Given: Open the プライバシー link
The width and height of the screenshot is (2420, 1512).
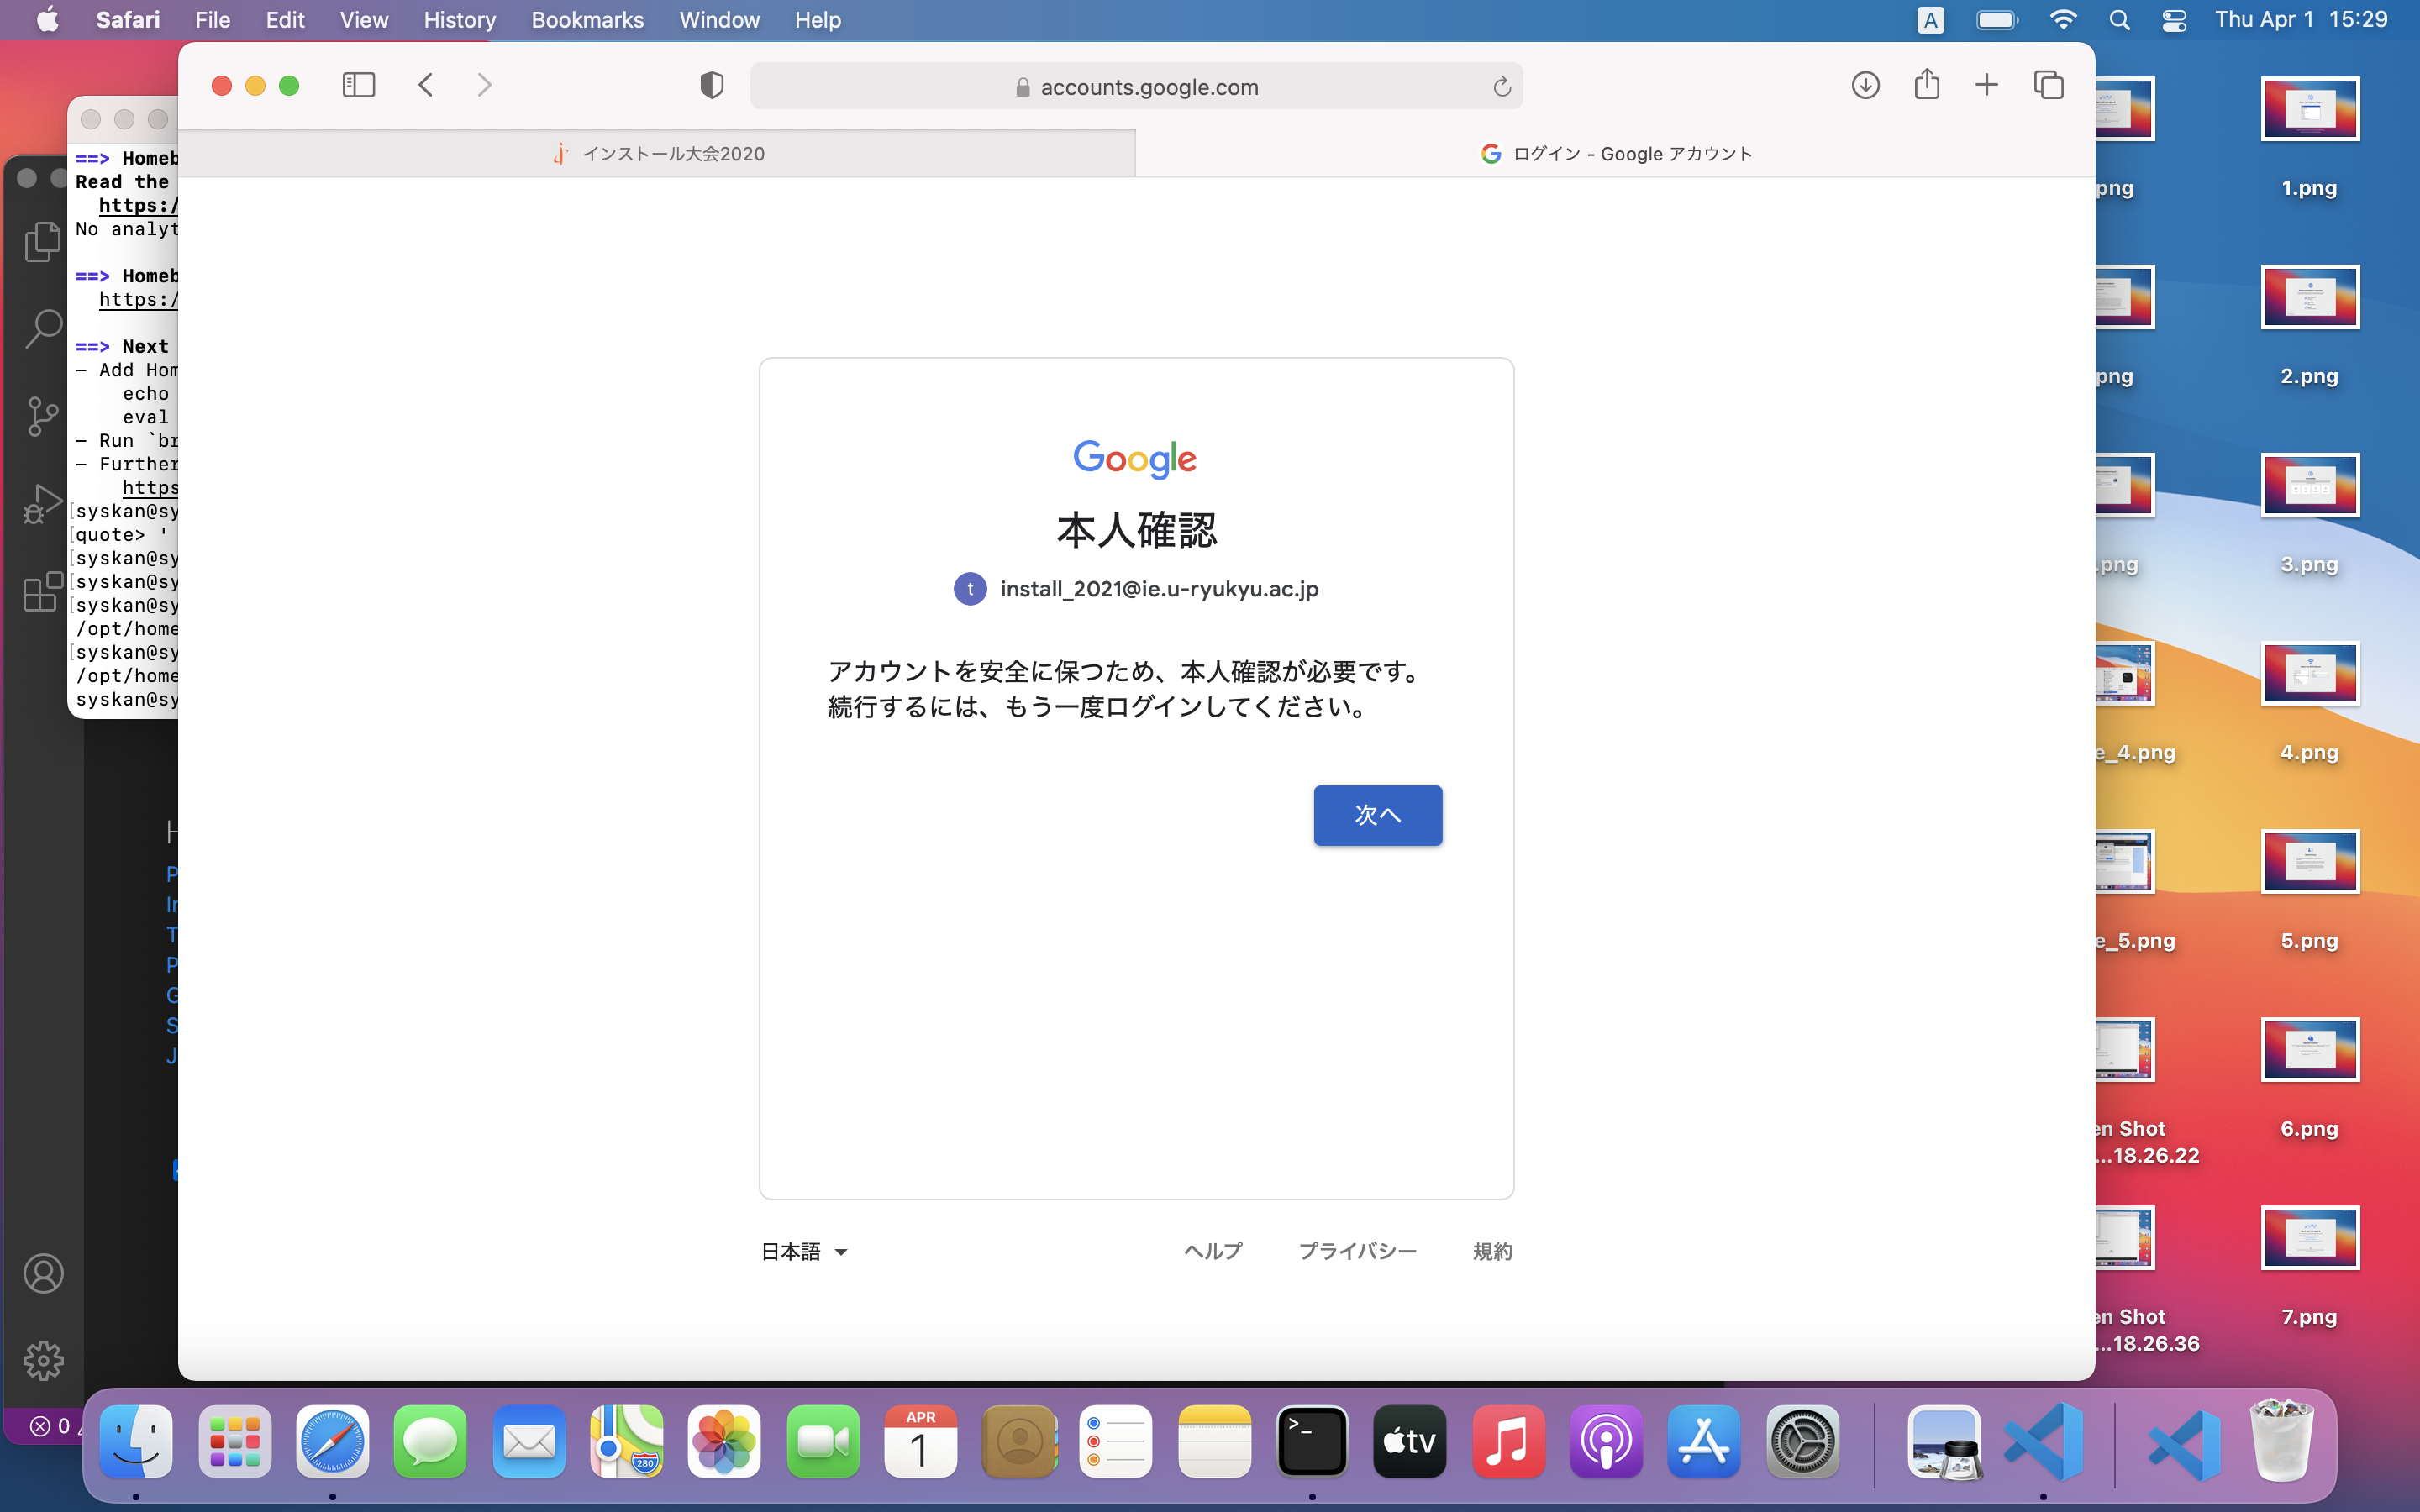Looking at the screenshot, I should (1357, 1251).
